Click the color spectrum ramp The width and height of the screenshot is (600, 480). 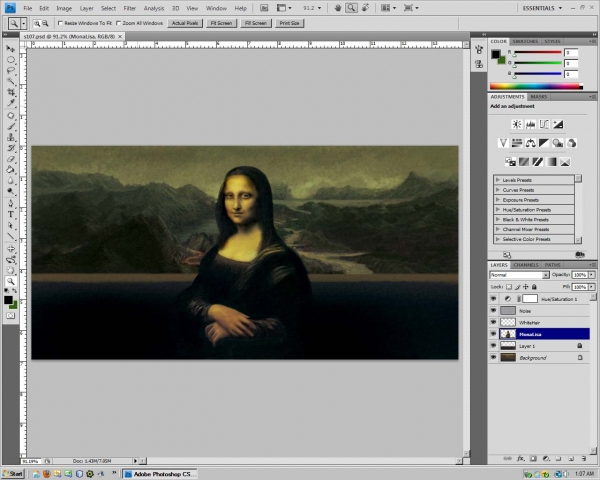click(x=536, y=87)
